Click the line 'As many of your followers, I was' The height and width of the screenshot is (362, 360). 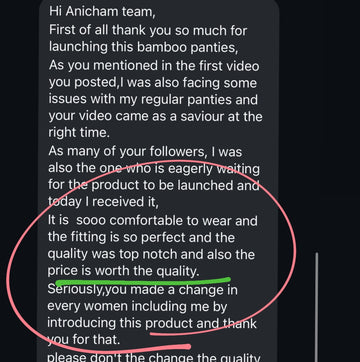click(x=145, y=151)
